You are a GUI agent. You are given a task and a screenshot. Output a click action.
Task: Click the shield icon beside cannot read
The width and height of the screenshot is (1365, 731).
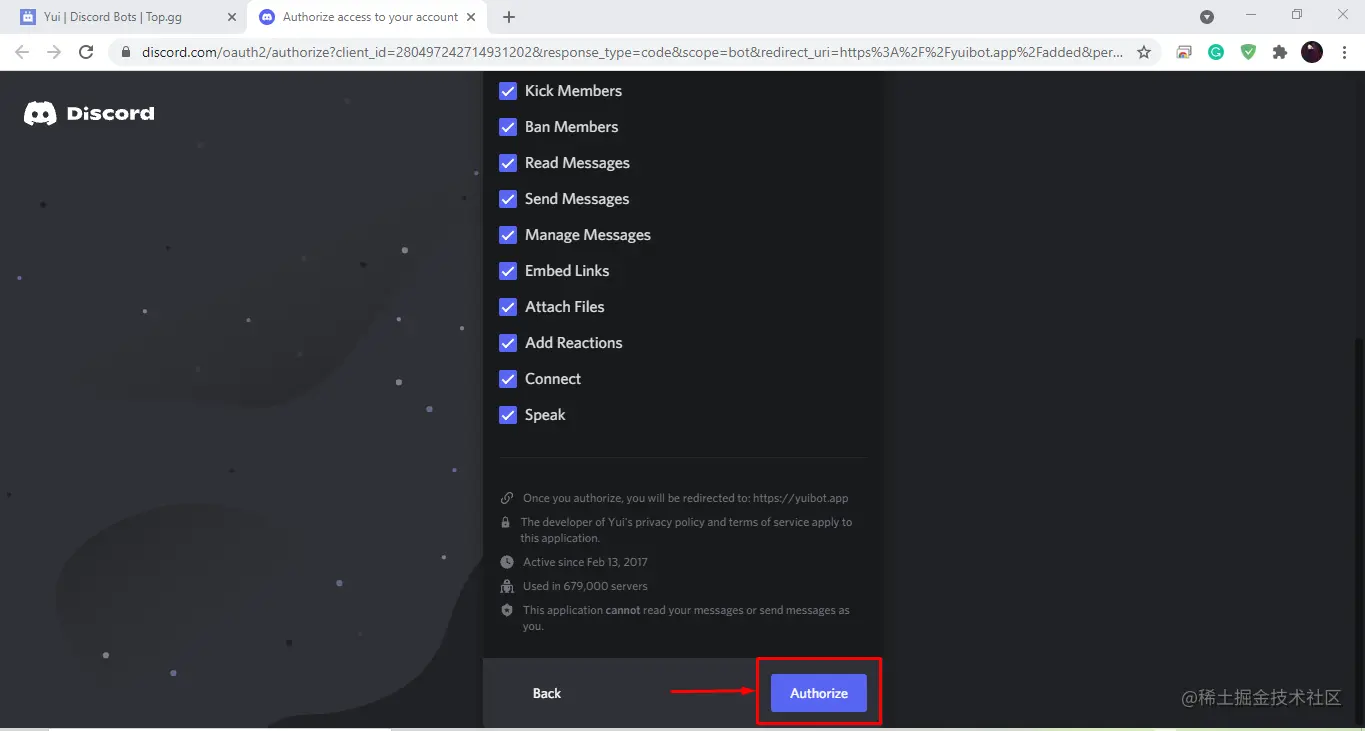point(507,610)
